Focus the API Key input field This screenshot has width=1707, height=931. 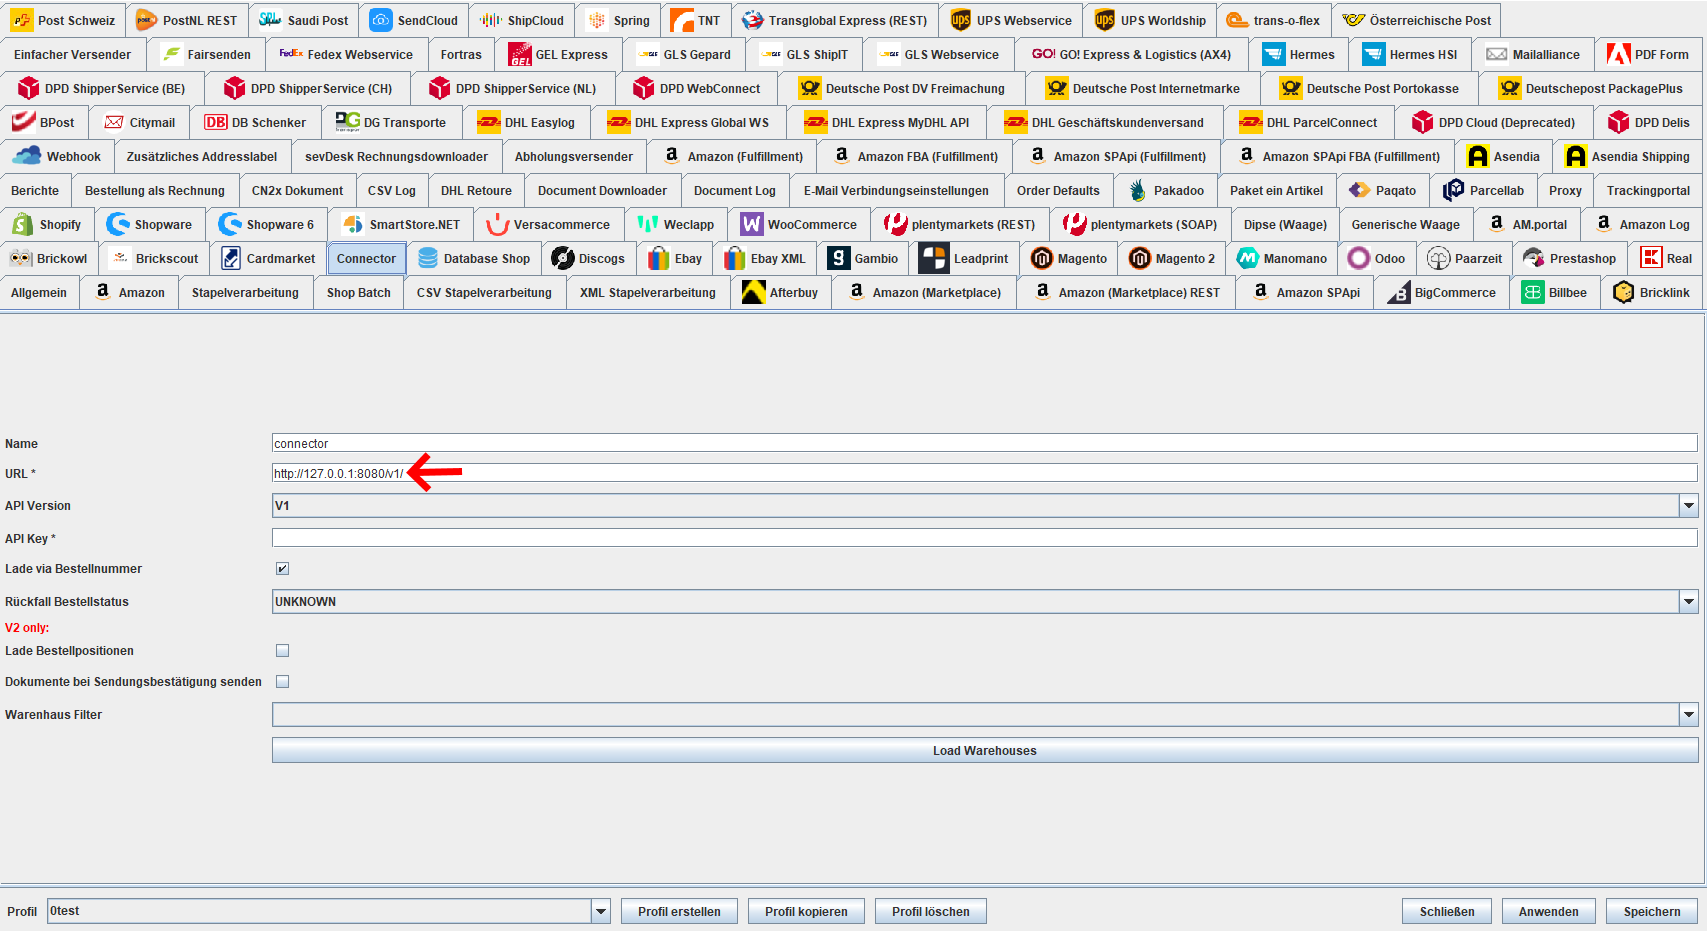tap(985, 538)
